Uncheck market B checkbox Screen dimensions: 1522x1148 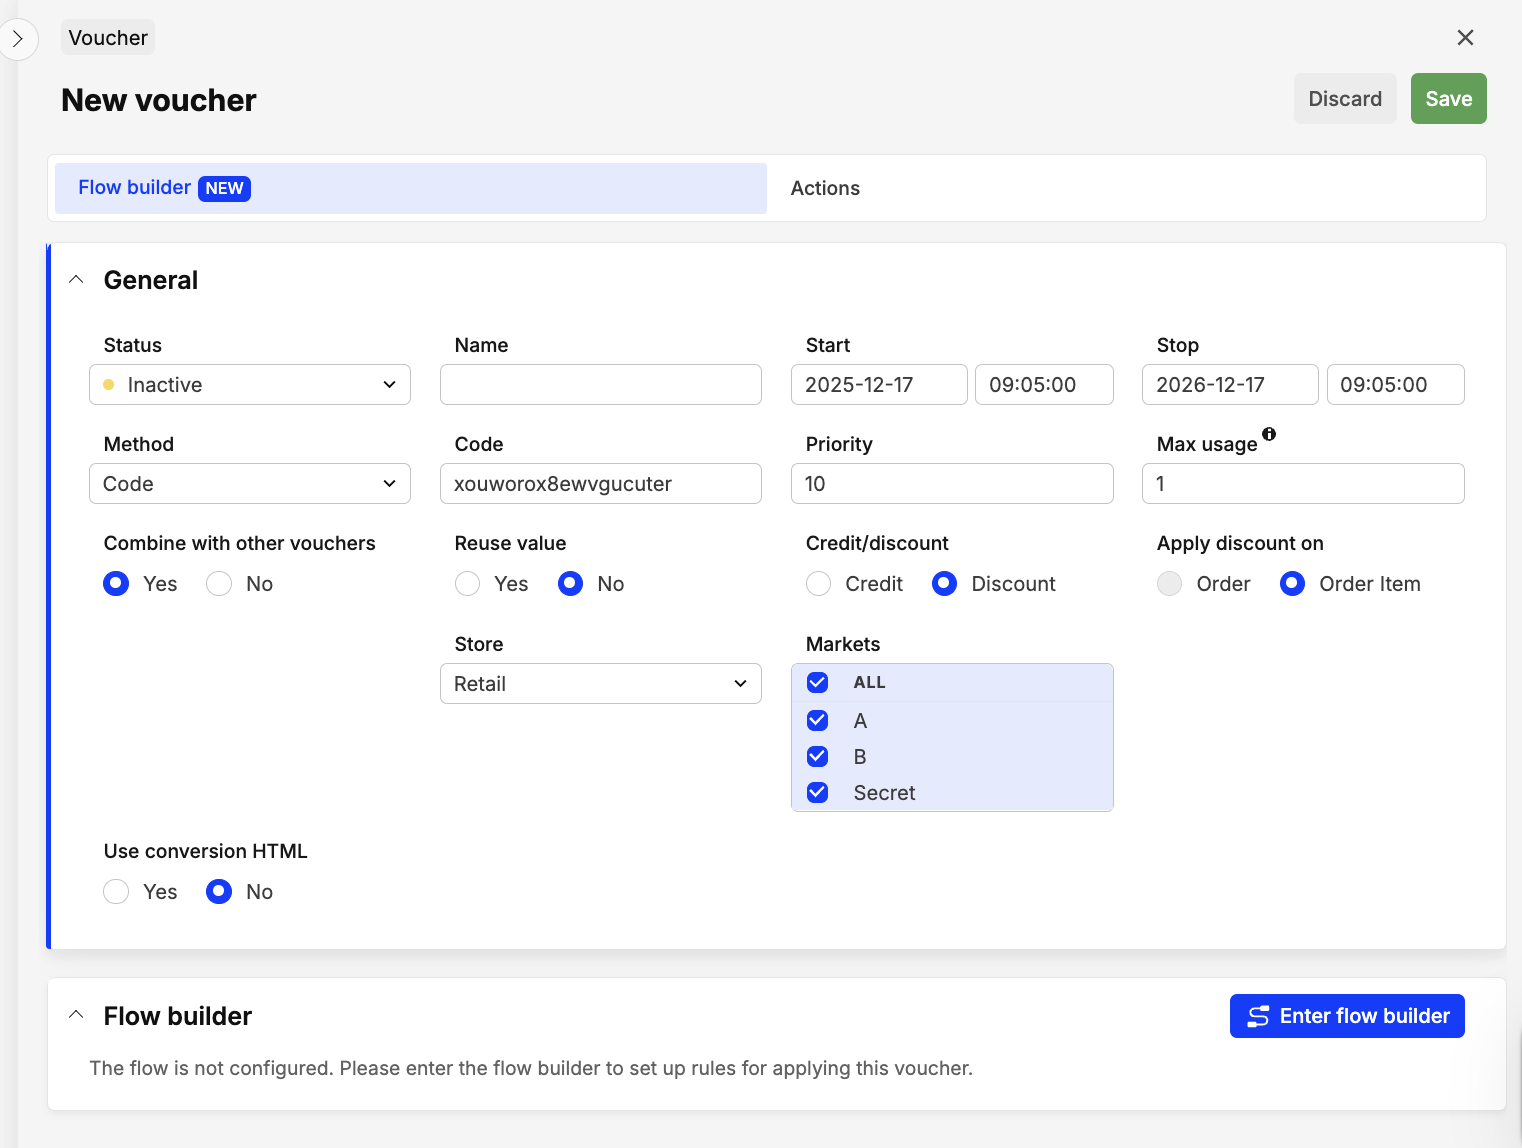(x=817, y=757)
